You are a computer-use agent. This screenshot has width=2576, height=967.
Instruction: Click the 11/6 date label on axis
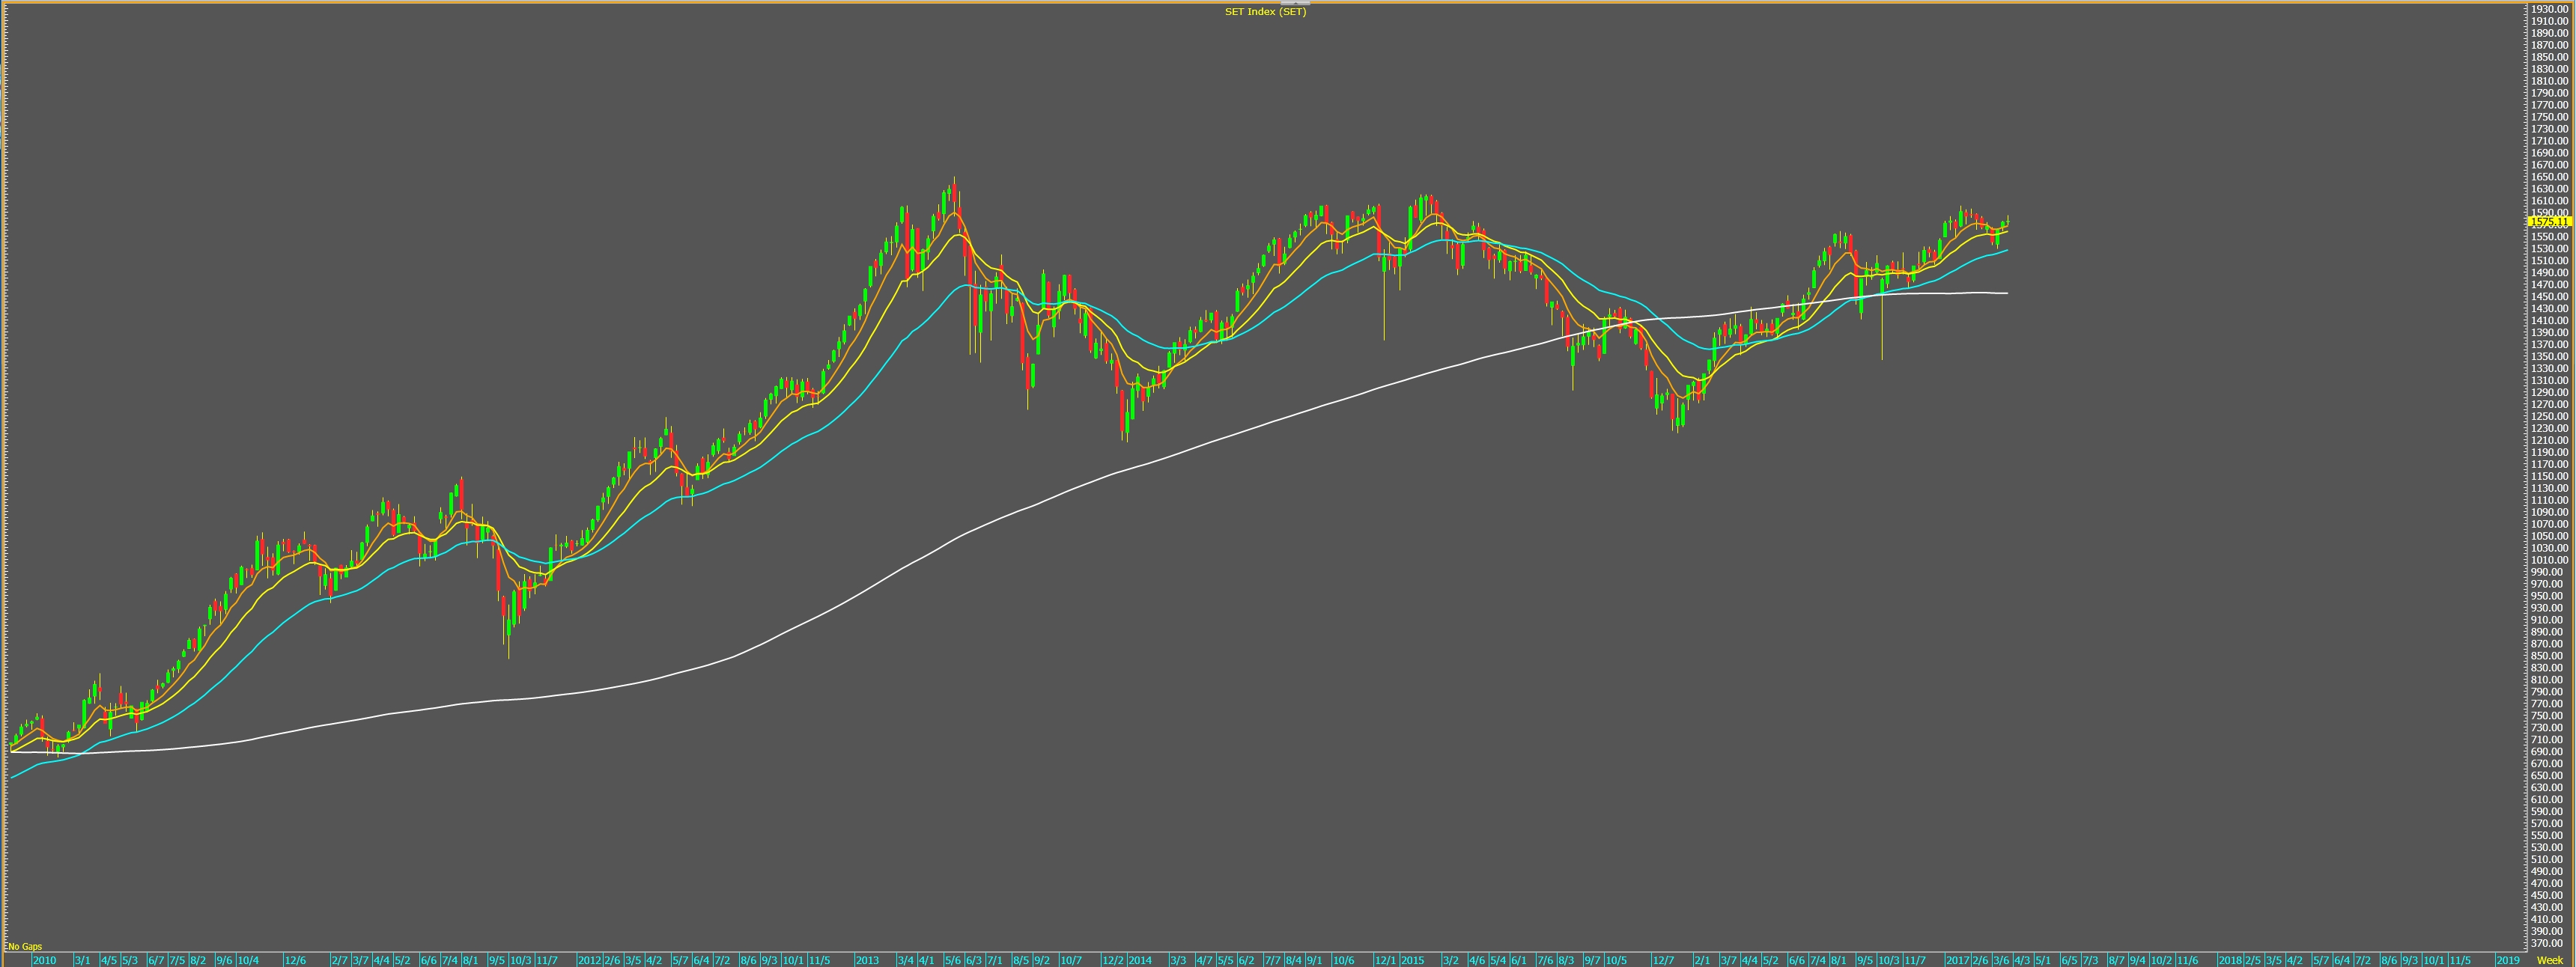pyautogui.click(x=2188, y=960)
